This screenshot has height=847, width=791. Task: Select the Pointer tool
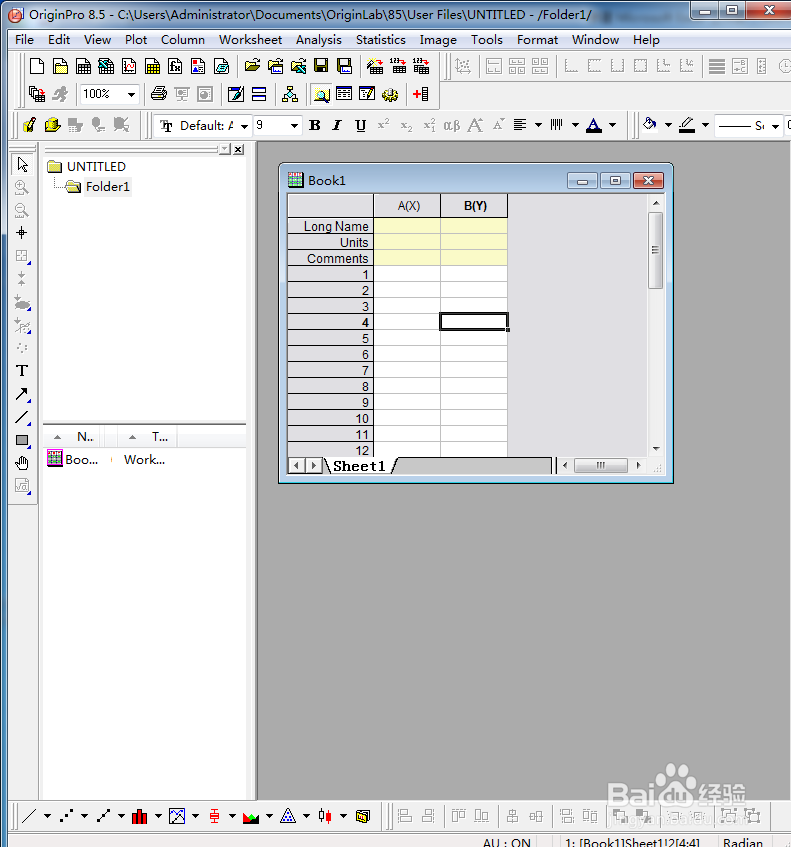click(x=22, y=164)
